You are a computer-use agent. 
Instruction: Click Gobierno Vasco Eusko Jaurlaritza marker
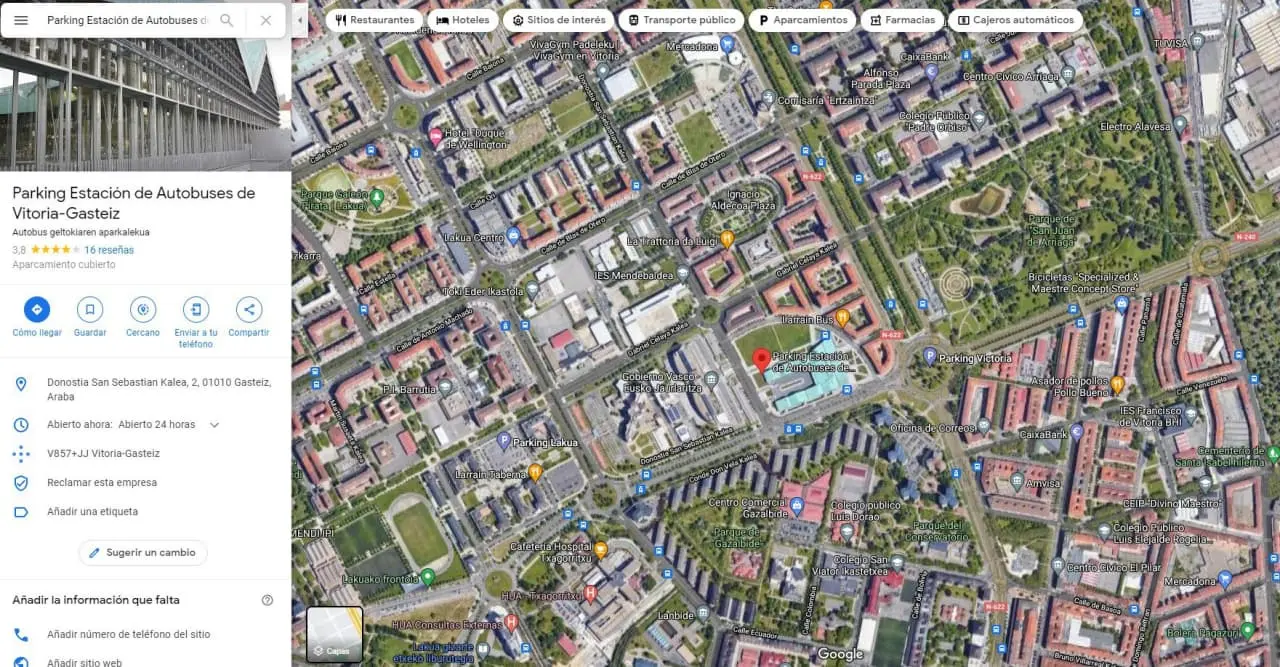710,379
